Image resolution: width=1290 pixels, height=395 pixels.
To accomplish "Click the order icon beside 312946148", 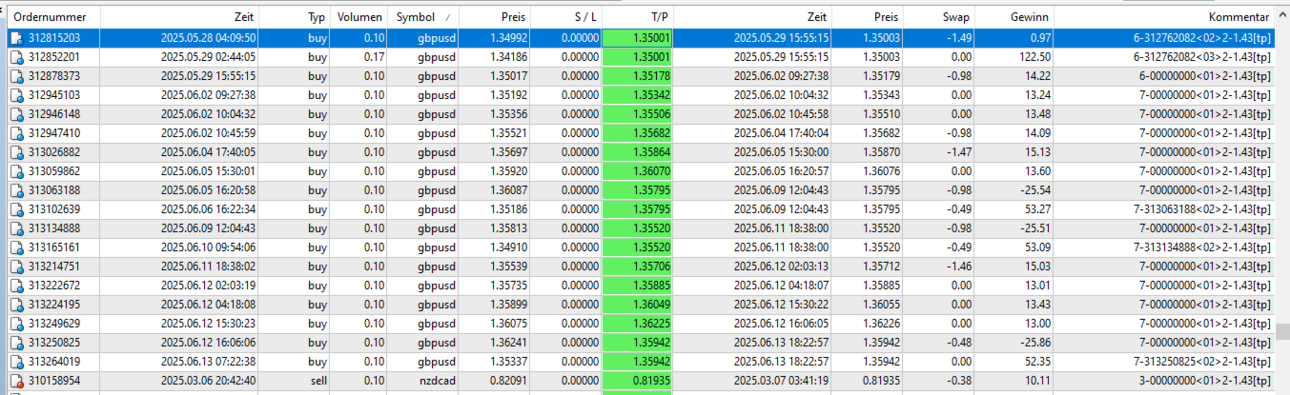I will tap(16, 114).
